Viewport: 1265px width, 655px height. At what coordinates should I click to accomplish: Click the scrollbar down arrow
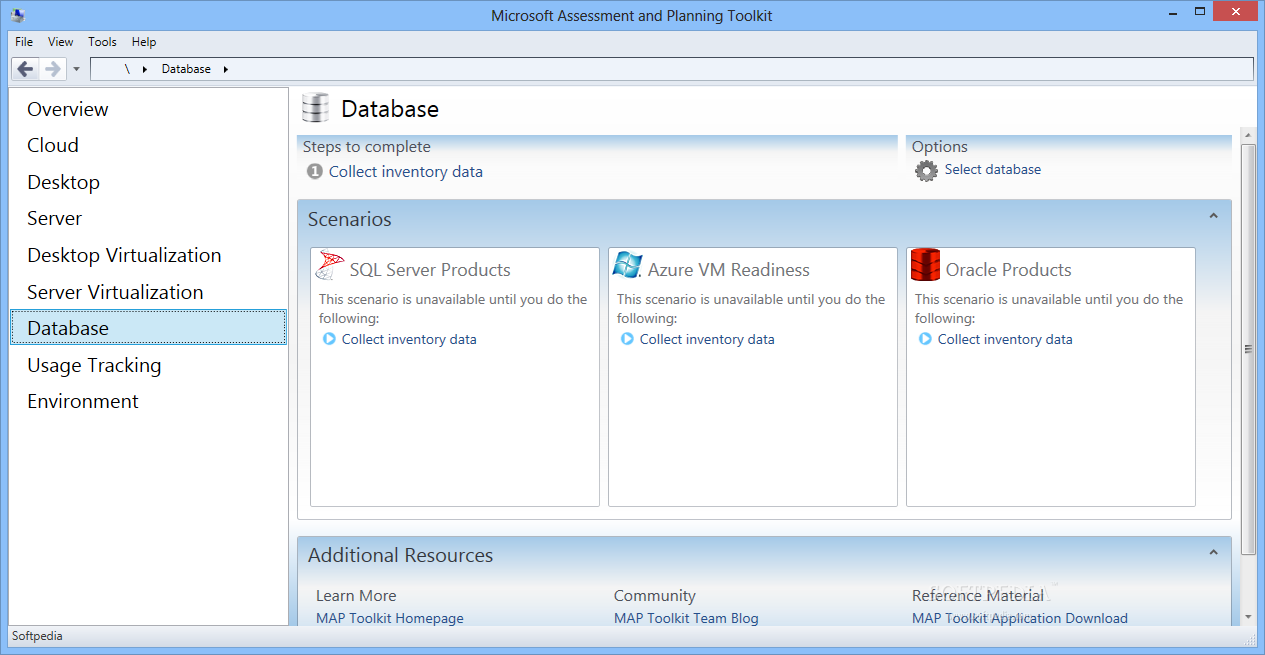click(x=1247, y=617)
